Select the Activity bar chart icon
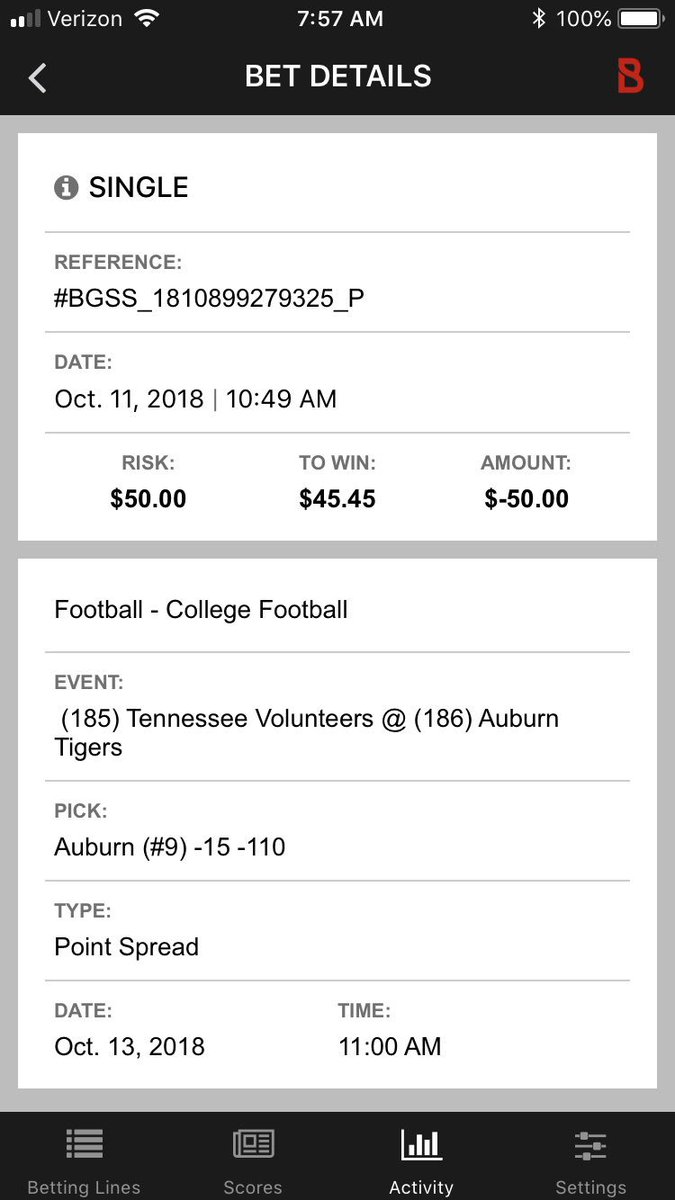The height and width of the screenshot is (1200, 675). [x=421, y=1144]
